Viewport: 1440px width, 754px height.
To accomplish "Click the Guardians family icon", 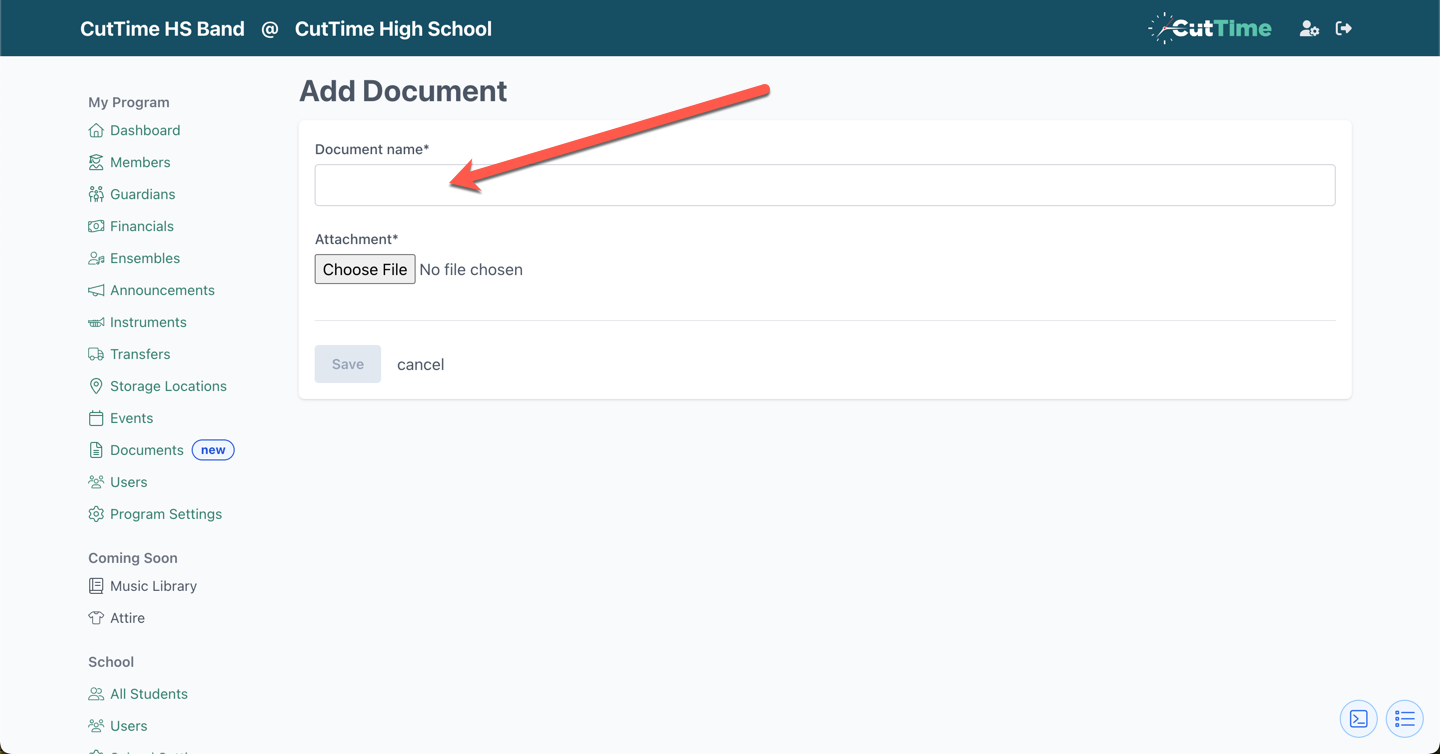I will point(95,194).
